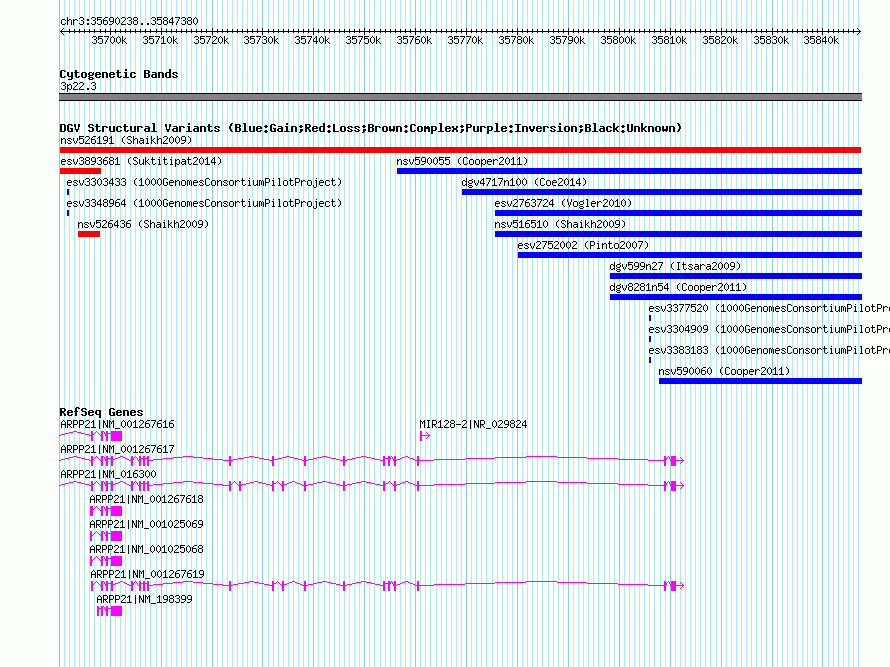The image size is (890, 667).
Task: Open esv2763724 (Vogler2010) variant label
Action: coord(563,203)
